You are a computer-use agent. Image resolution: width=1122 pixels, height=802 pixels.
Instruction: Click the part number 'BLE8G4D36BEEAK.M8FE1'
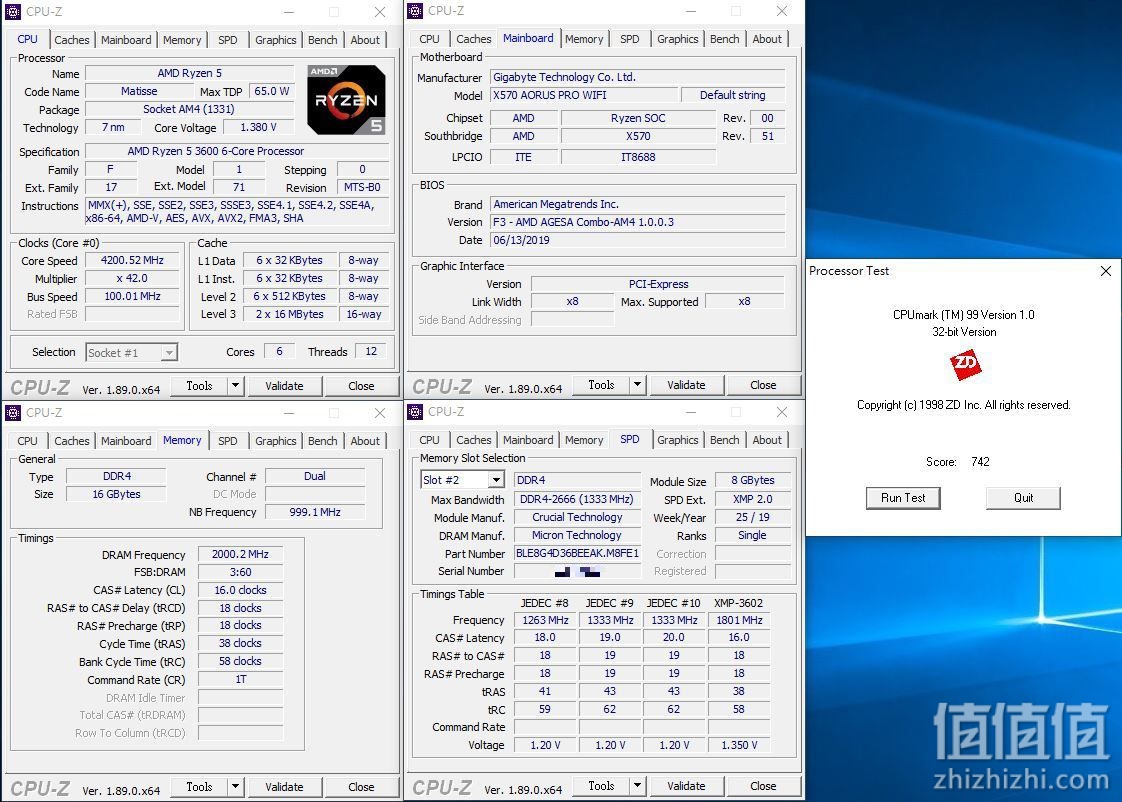[577, 554]
